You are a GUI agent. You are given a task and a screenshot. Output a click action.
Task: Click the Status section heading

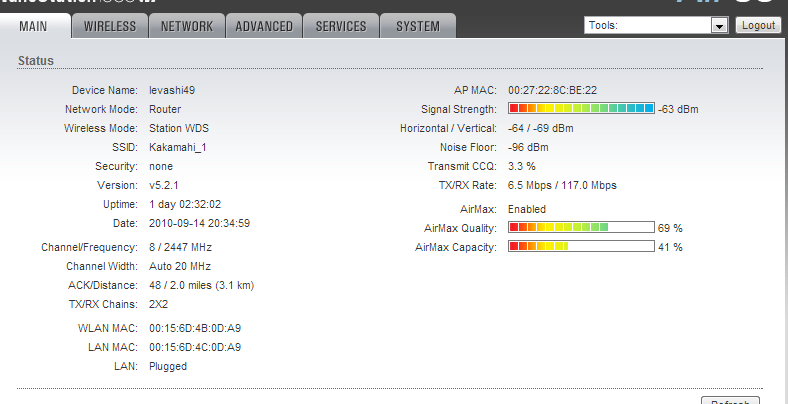pos(36,62)
